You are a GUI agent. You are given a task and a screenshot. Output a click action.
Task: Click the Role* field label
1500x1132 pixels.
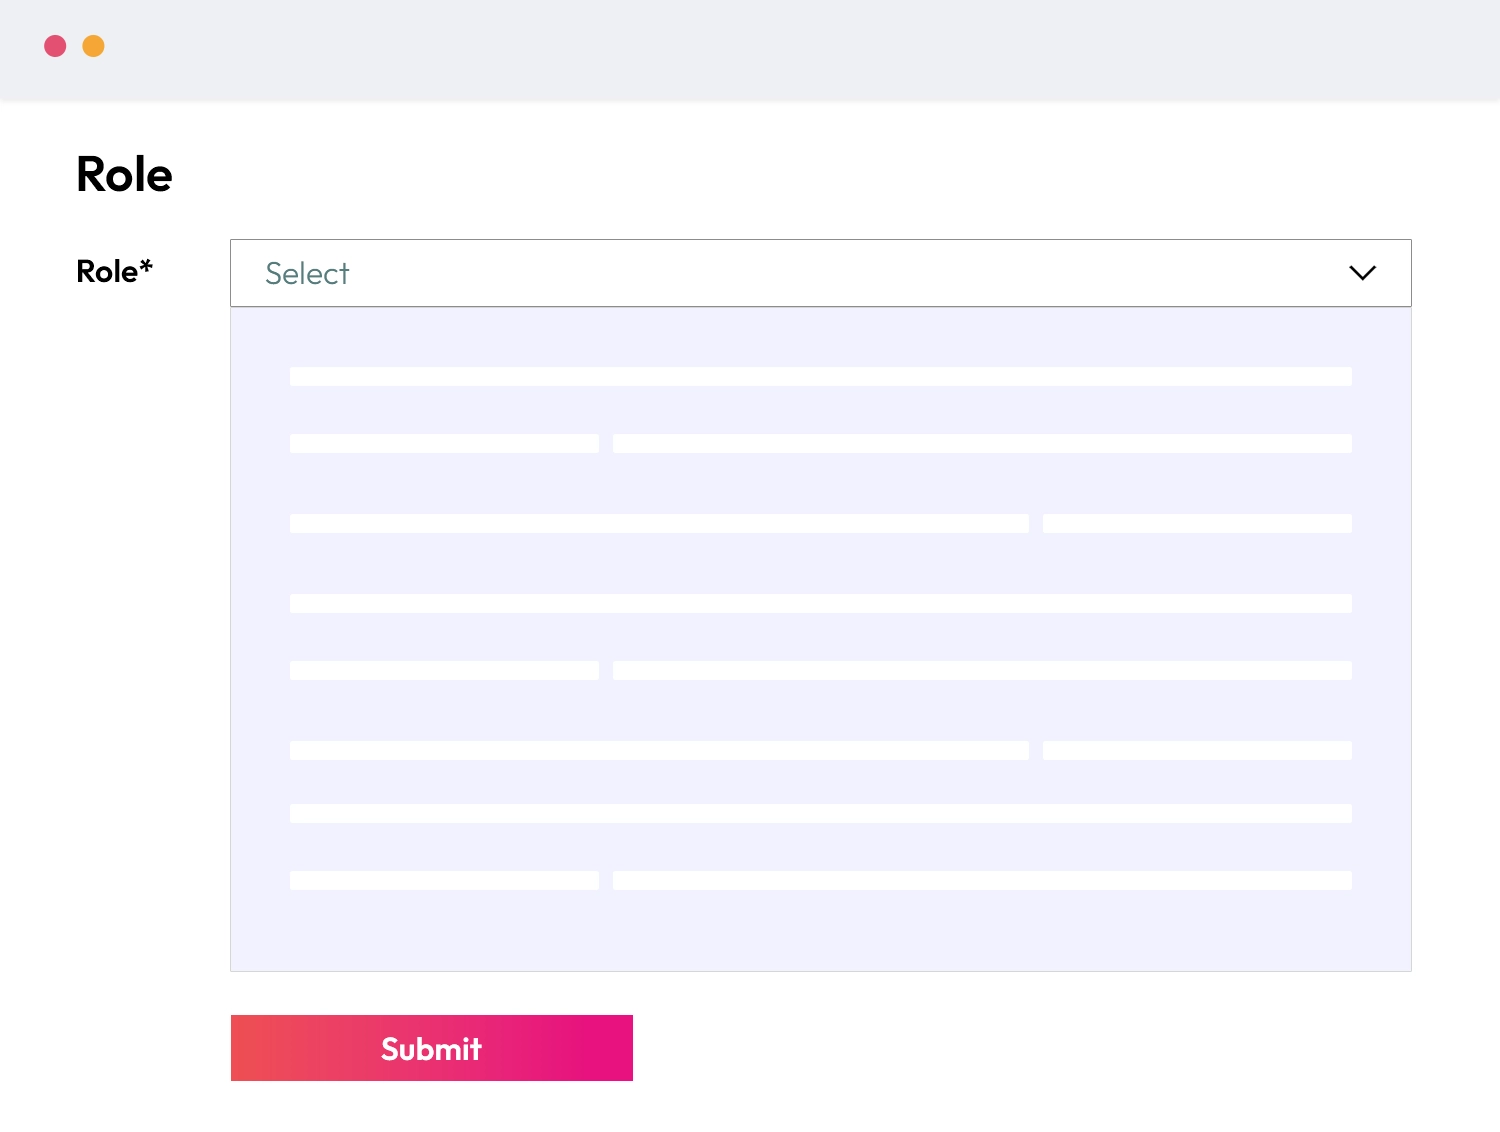(x=114, y=271)
